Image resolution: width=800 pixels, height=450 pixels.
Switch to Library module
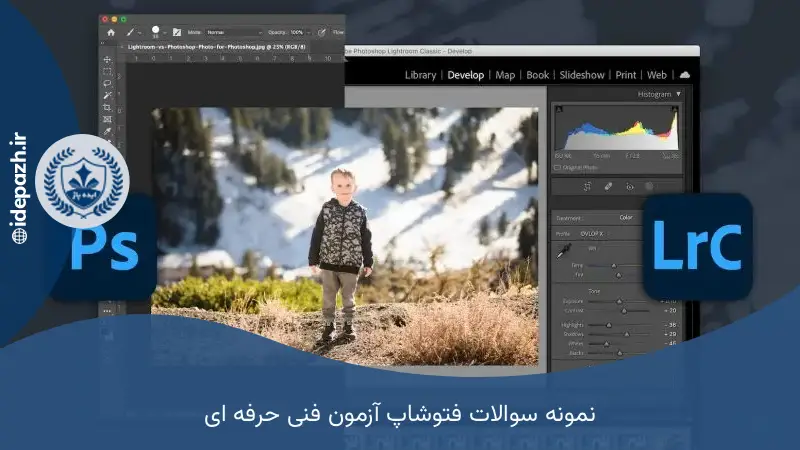[x=420, y=75]
